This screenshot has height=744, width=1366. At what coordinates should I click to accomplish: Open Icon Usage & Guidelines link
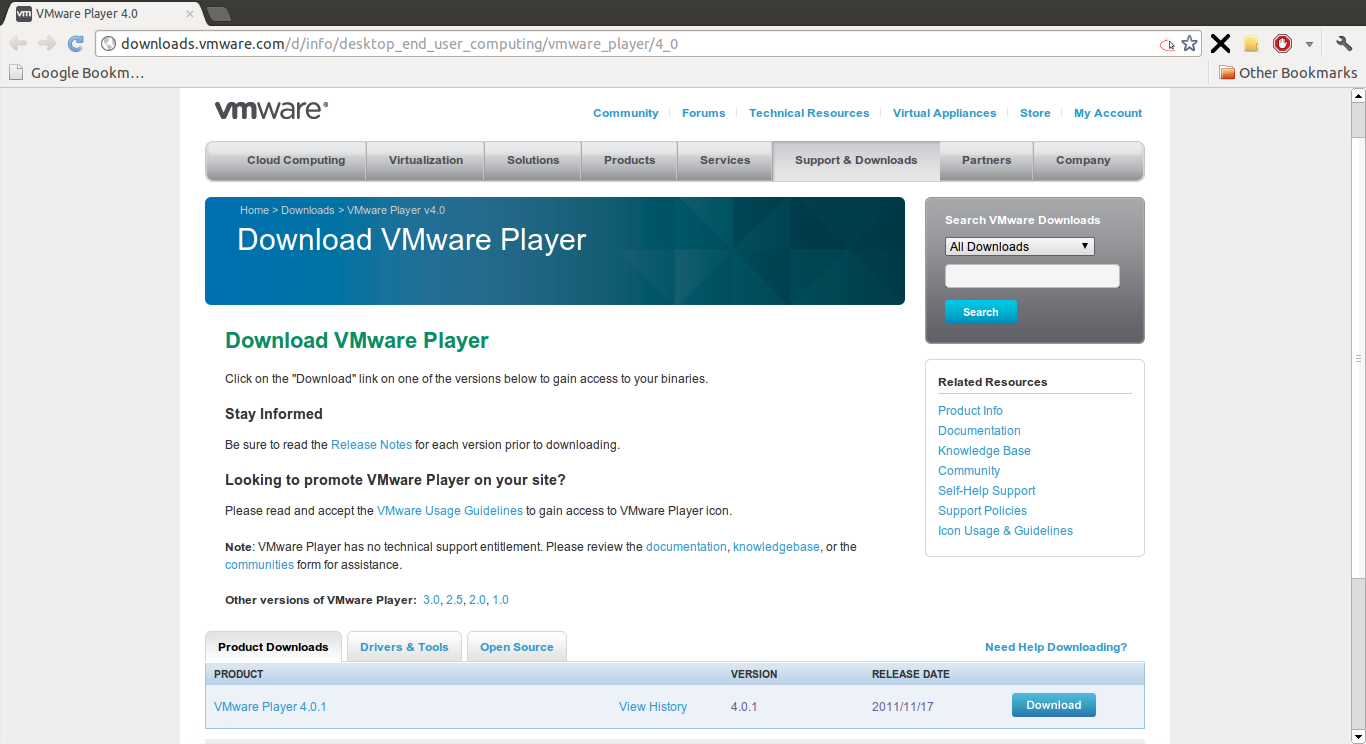tap(1005, 531)
